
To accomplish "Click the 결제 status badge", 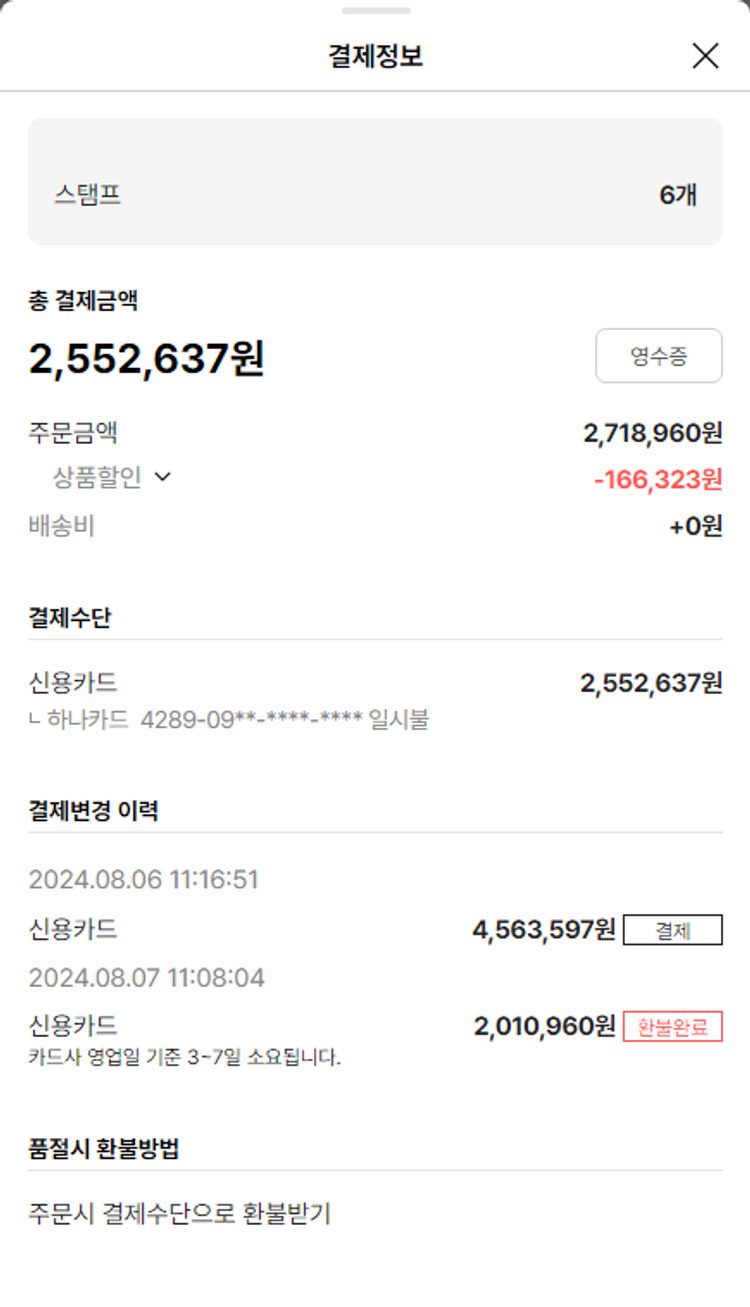I will (x=672, y=930).
